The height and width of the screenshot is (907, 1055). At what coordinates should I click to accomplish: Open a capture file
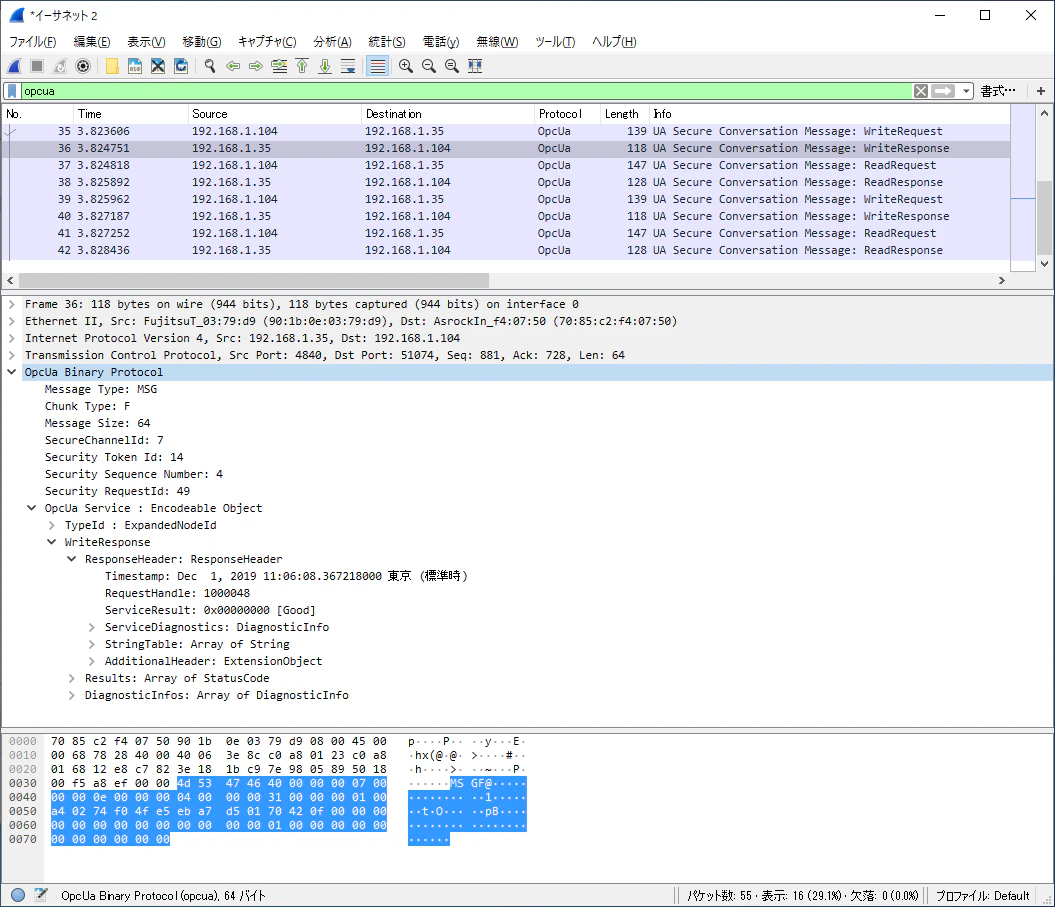coord(112,66)
